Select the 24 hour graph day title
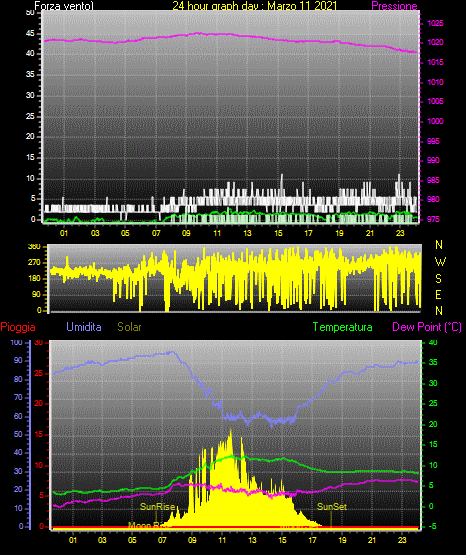466x555 pixels. (254, 6)
